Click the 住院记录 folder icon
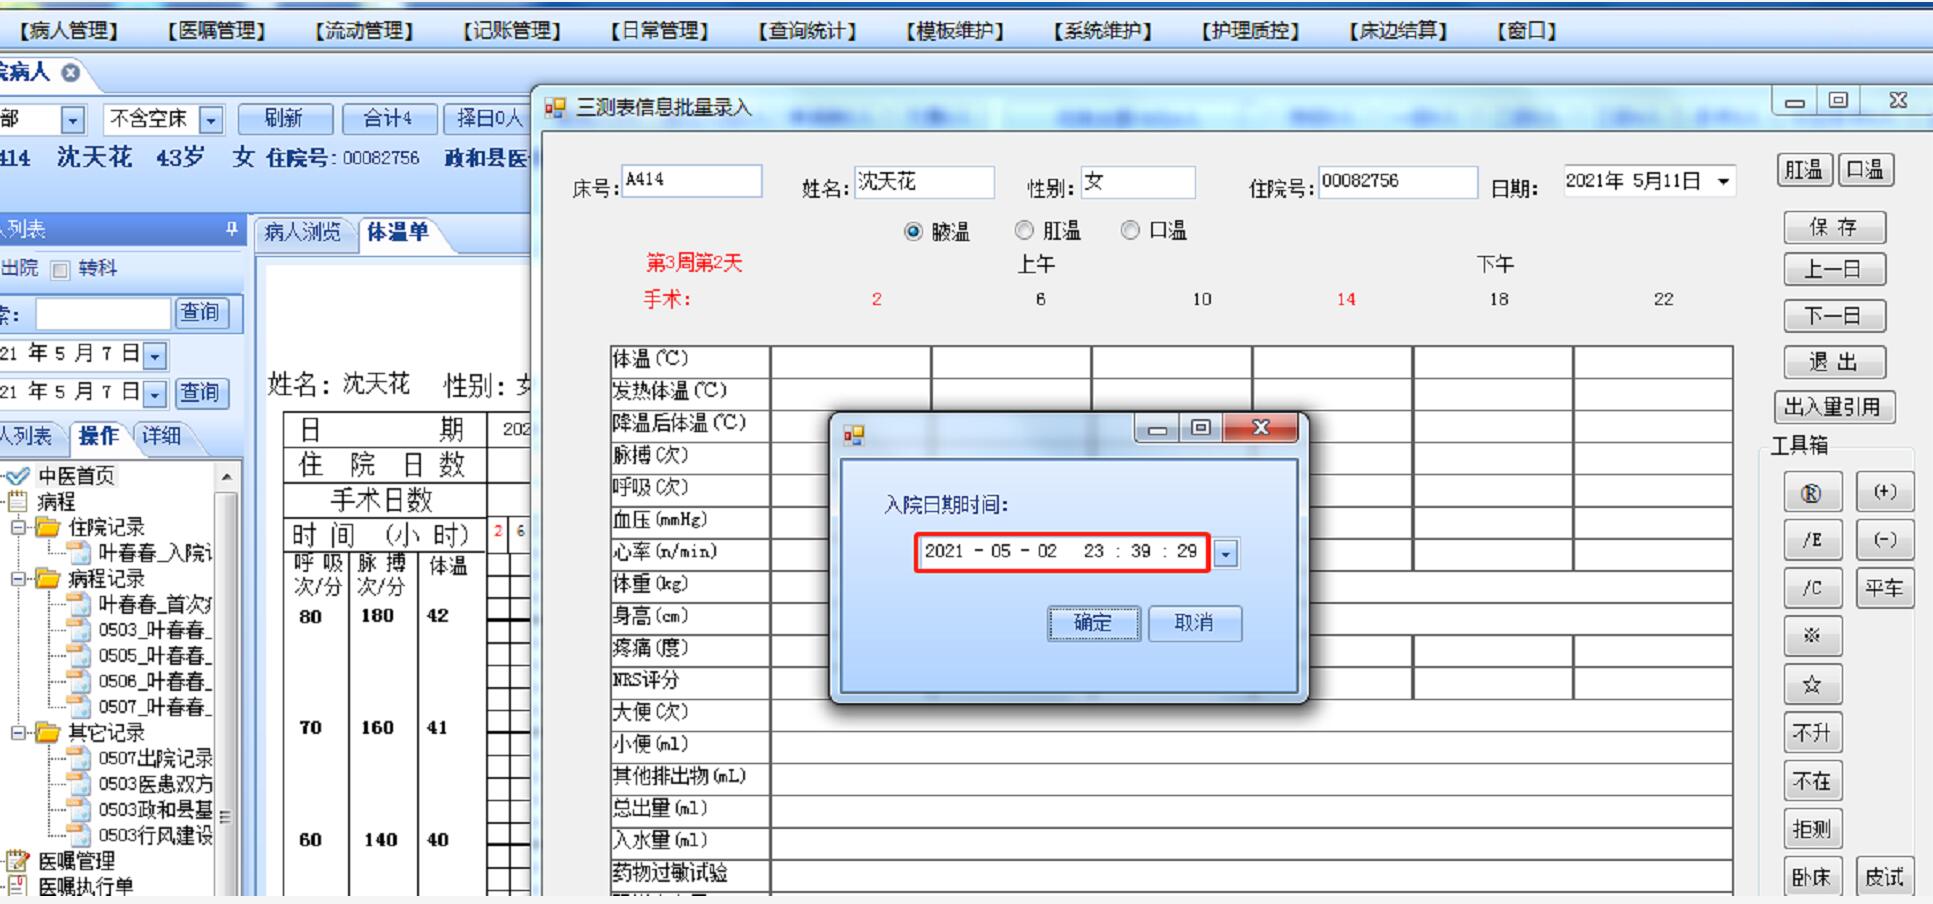Viewport: 1933px width, 904px height. (x=47, y=527)
